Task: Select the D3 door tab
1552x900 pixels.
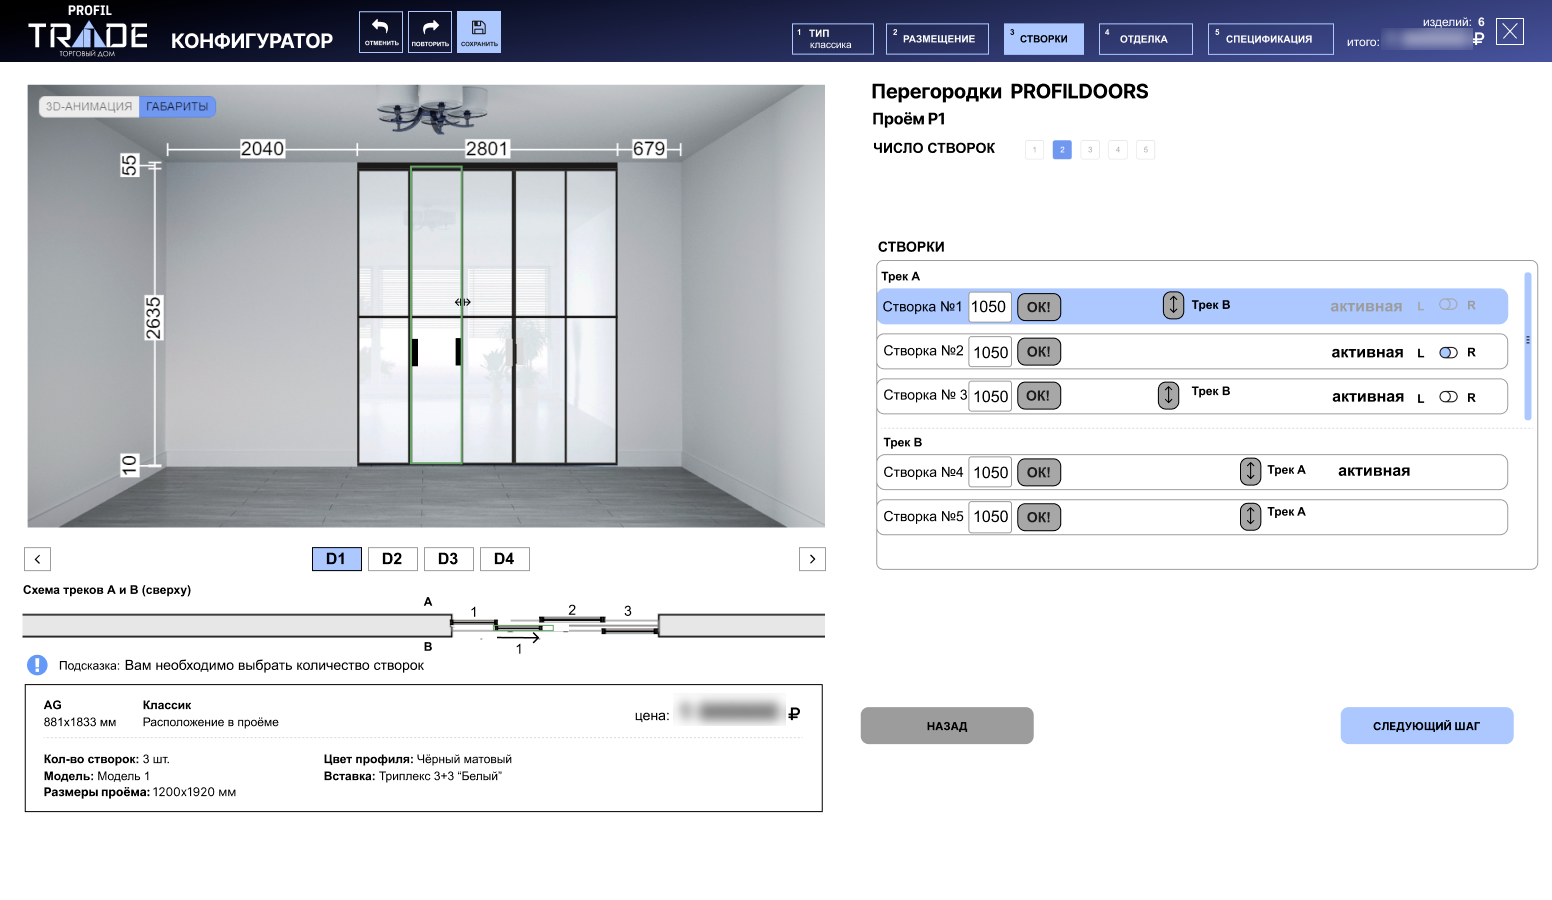Action: point(448,559)
